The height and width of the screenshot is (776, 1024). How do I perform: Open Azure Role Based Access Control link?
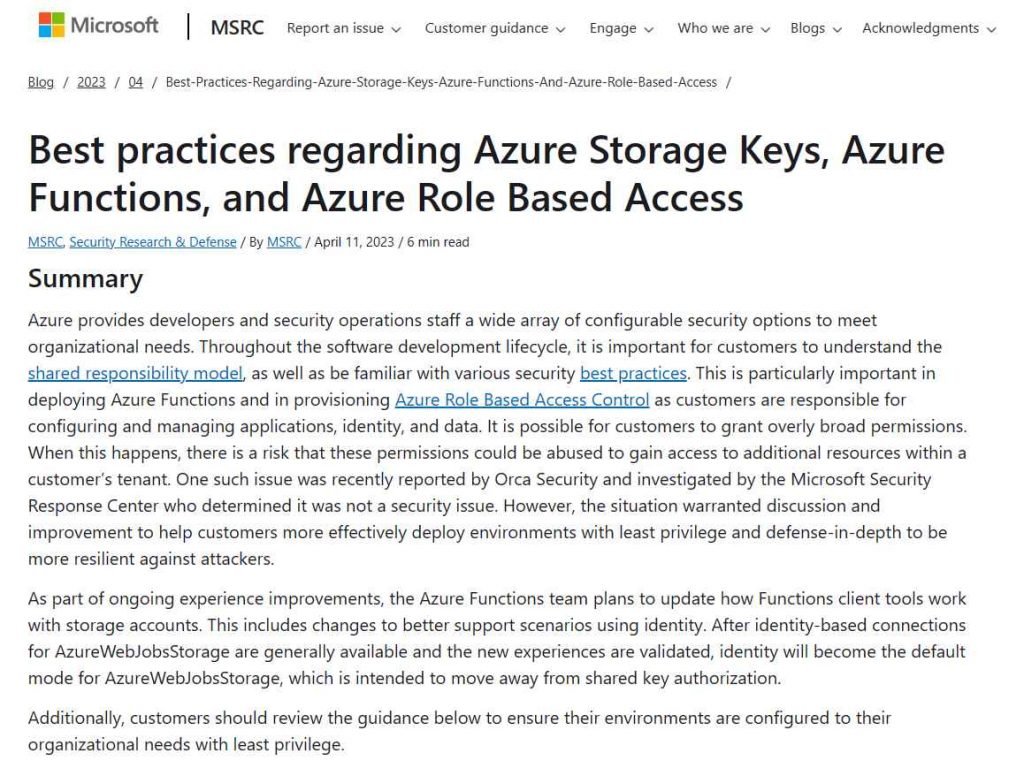pyautogui.click(x=522, y=400)
